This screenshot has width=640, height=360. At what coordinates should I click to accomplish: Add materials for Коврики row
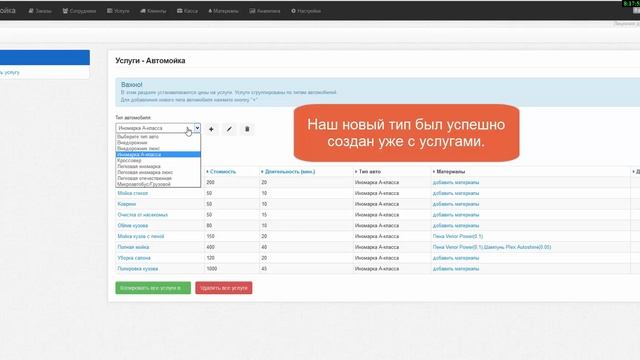coord(456,204)
